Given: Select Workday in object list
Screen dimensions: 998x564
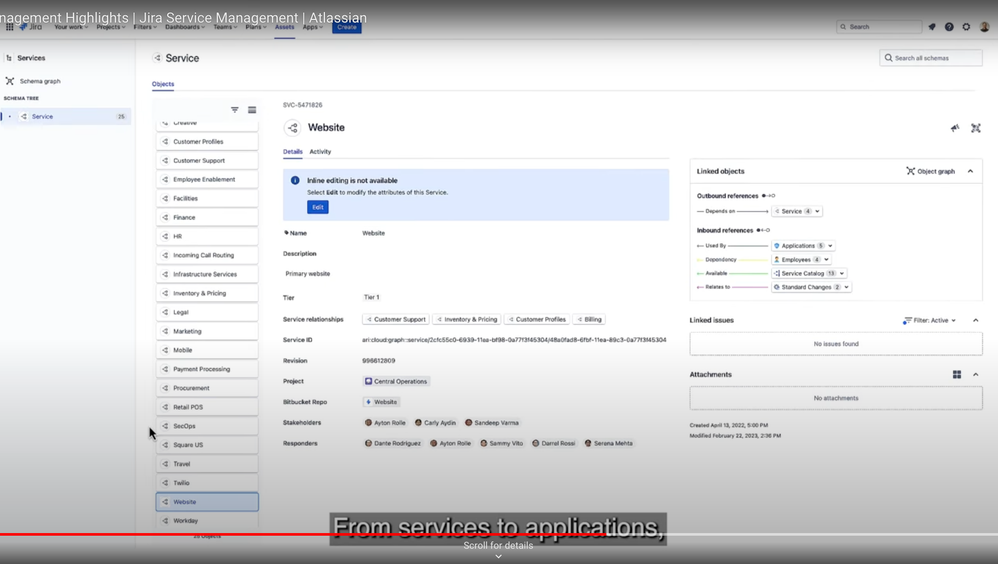Looking at the screenshot, I should tap(207, 521).
